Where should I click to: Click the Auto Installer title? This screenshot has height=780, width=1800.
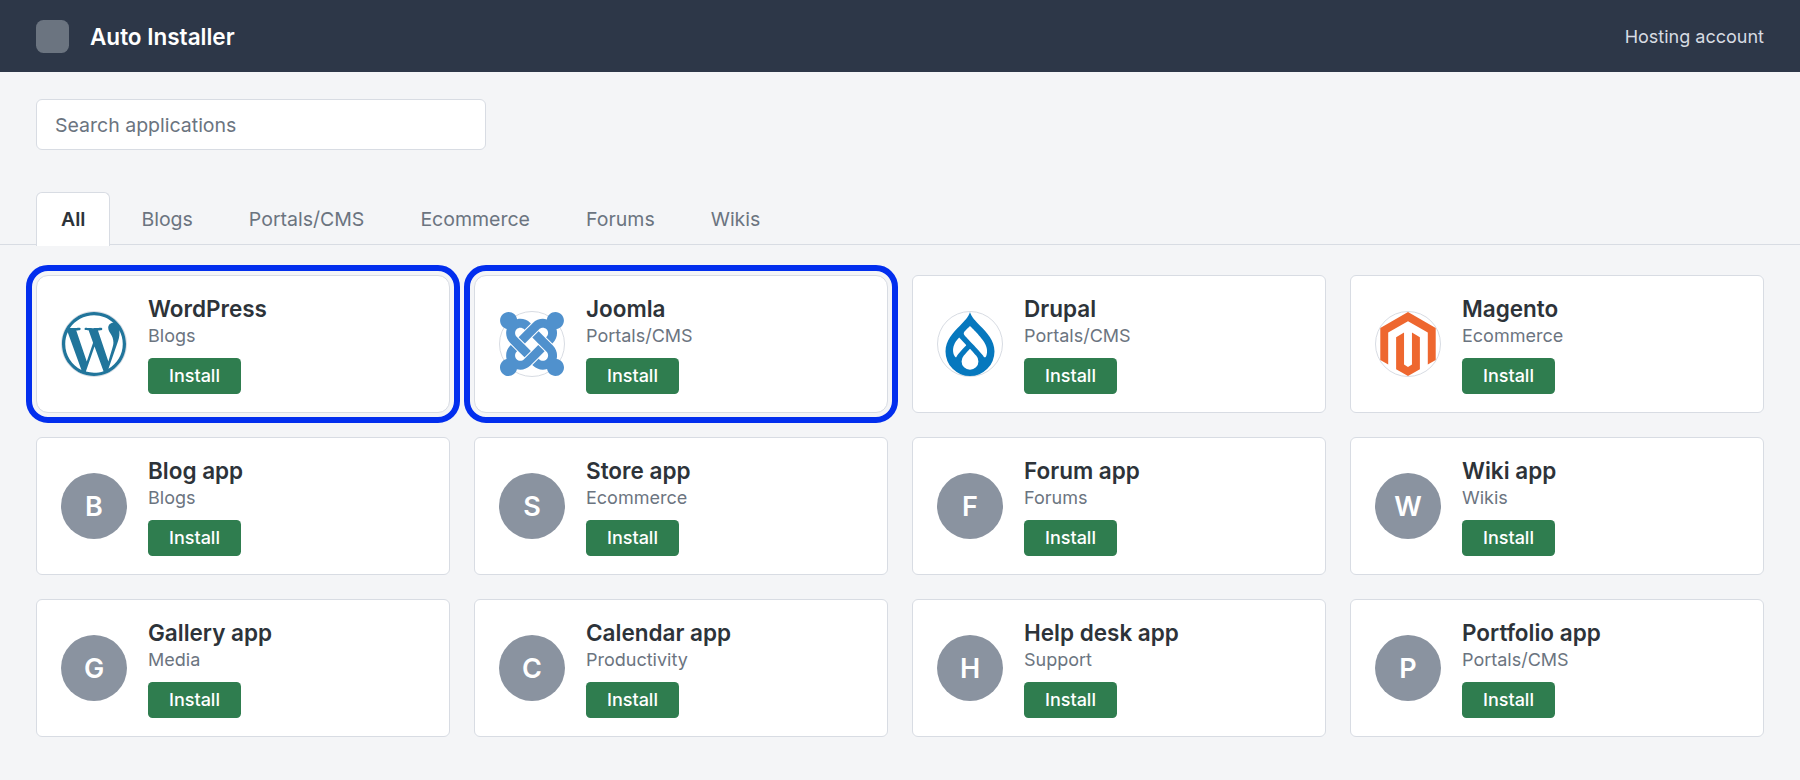coord(162,37)
